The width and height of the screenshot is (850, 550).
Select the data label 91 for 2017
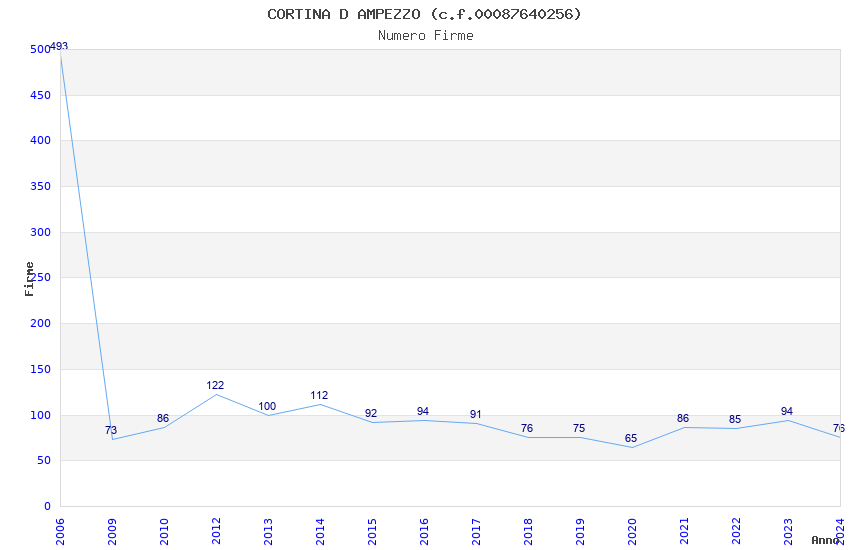pos(475,415)
